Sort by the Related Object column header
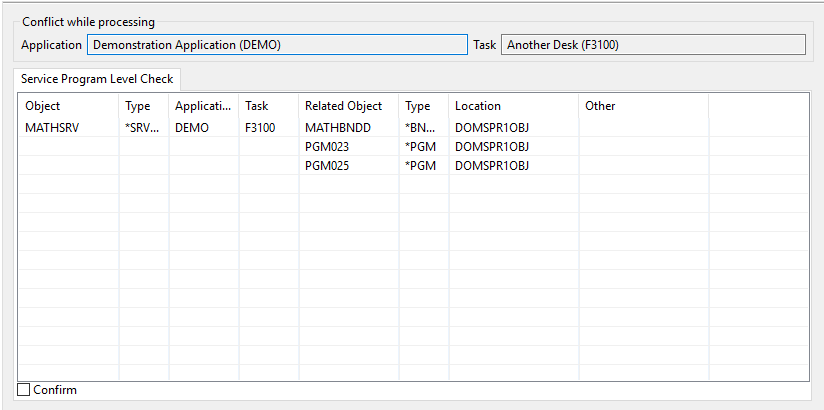824x410 pixels. (348, 106)
